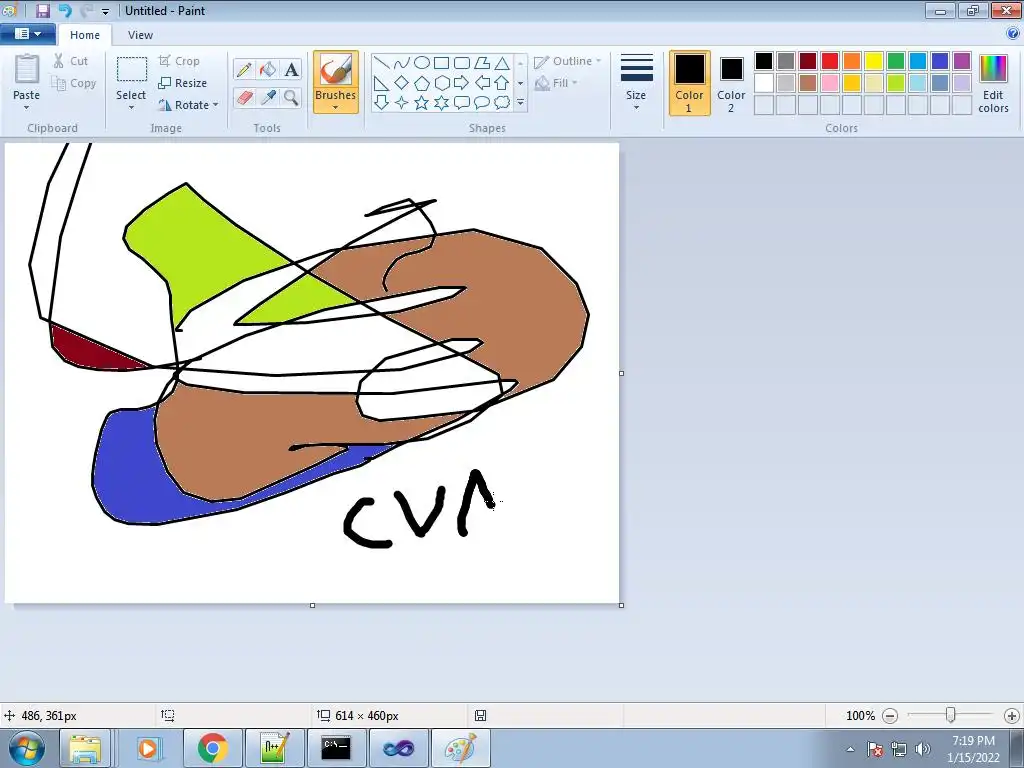Click the Resize button

tap(183, 83)
